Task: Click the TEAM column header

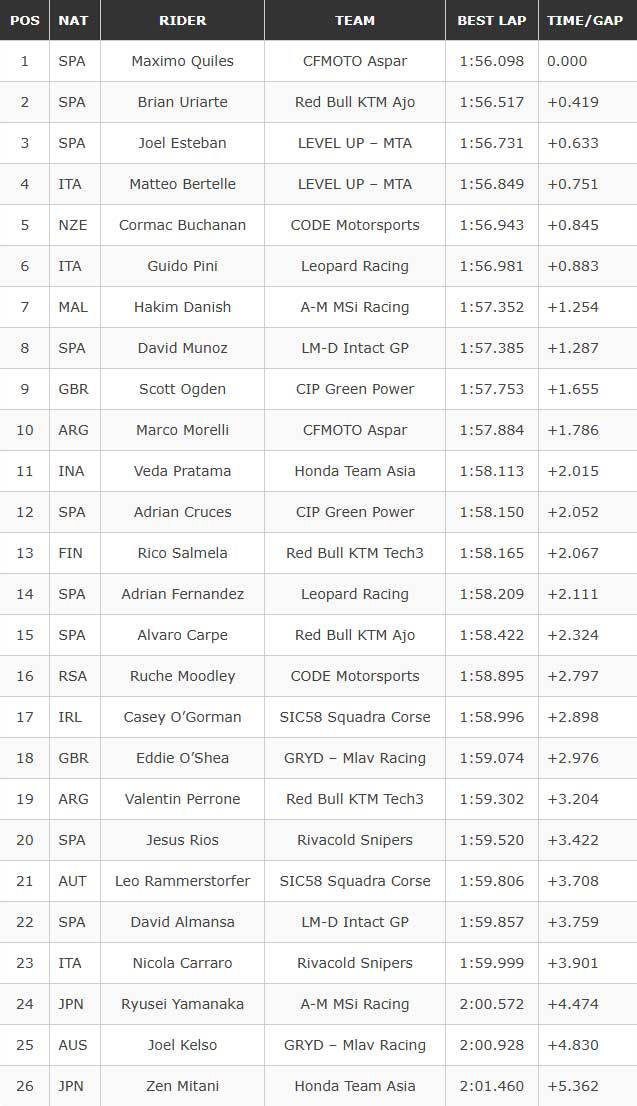Action: coord(355,20)
